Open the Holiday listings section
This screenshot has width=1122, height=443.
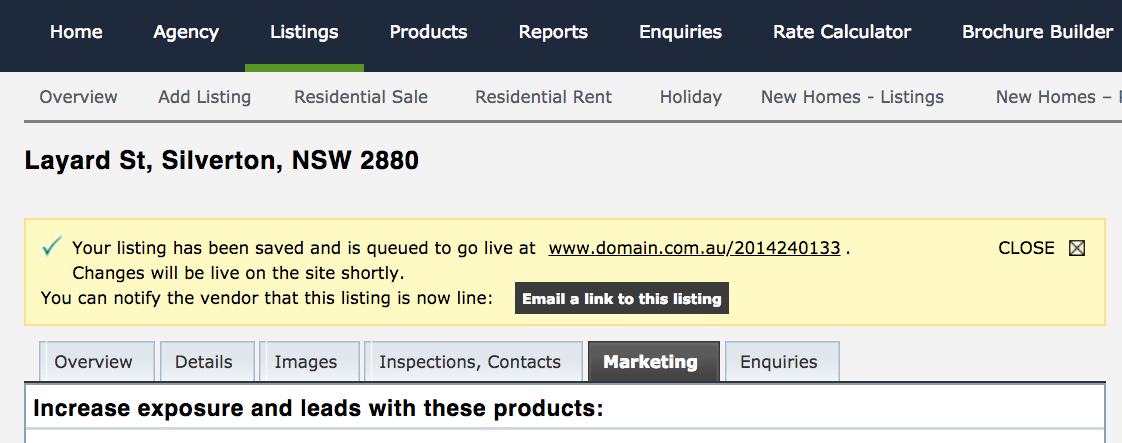tap(690, 97)
